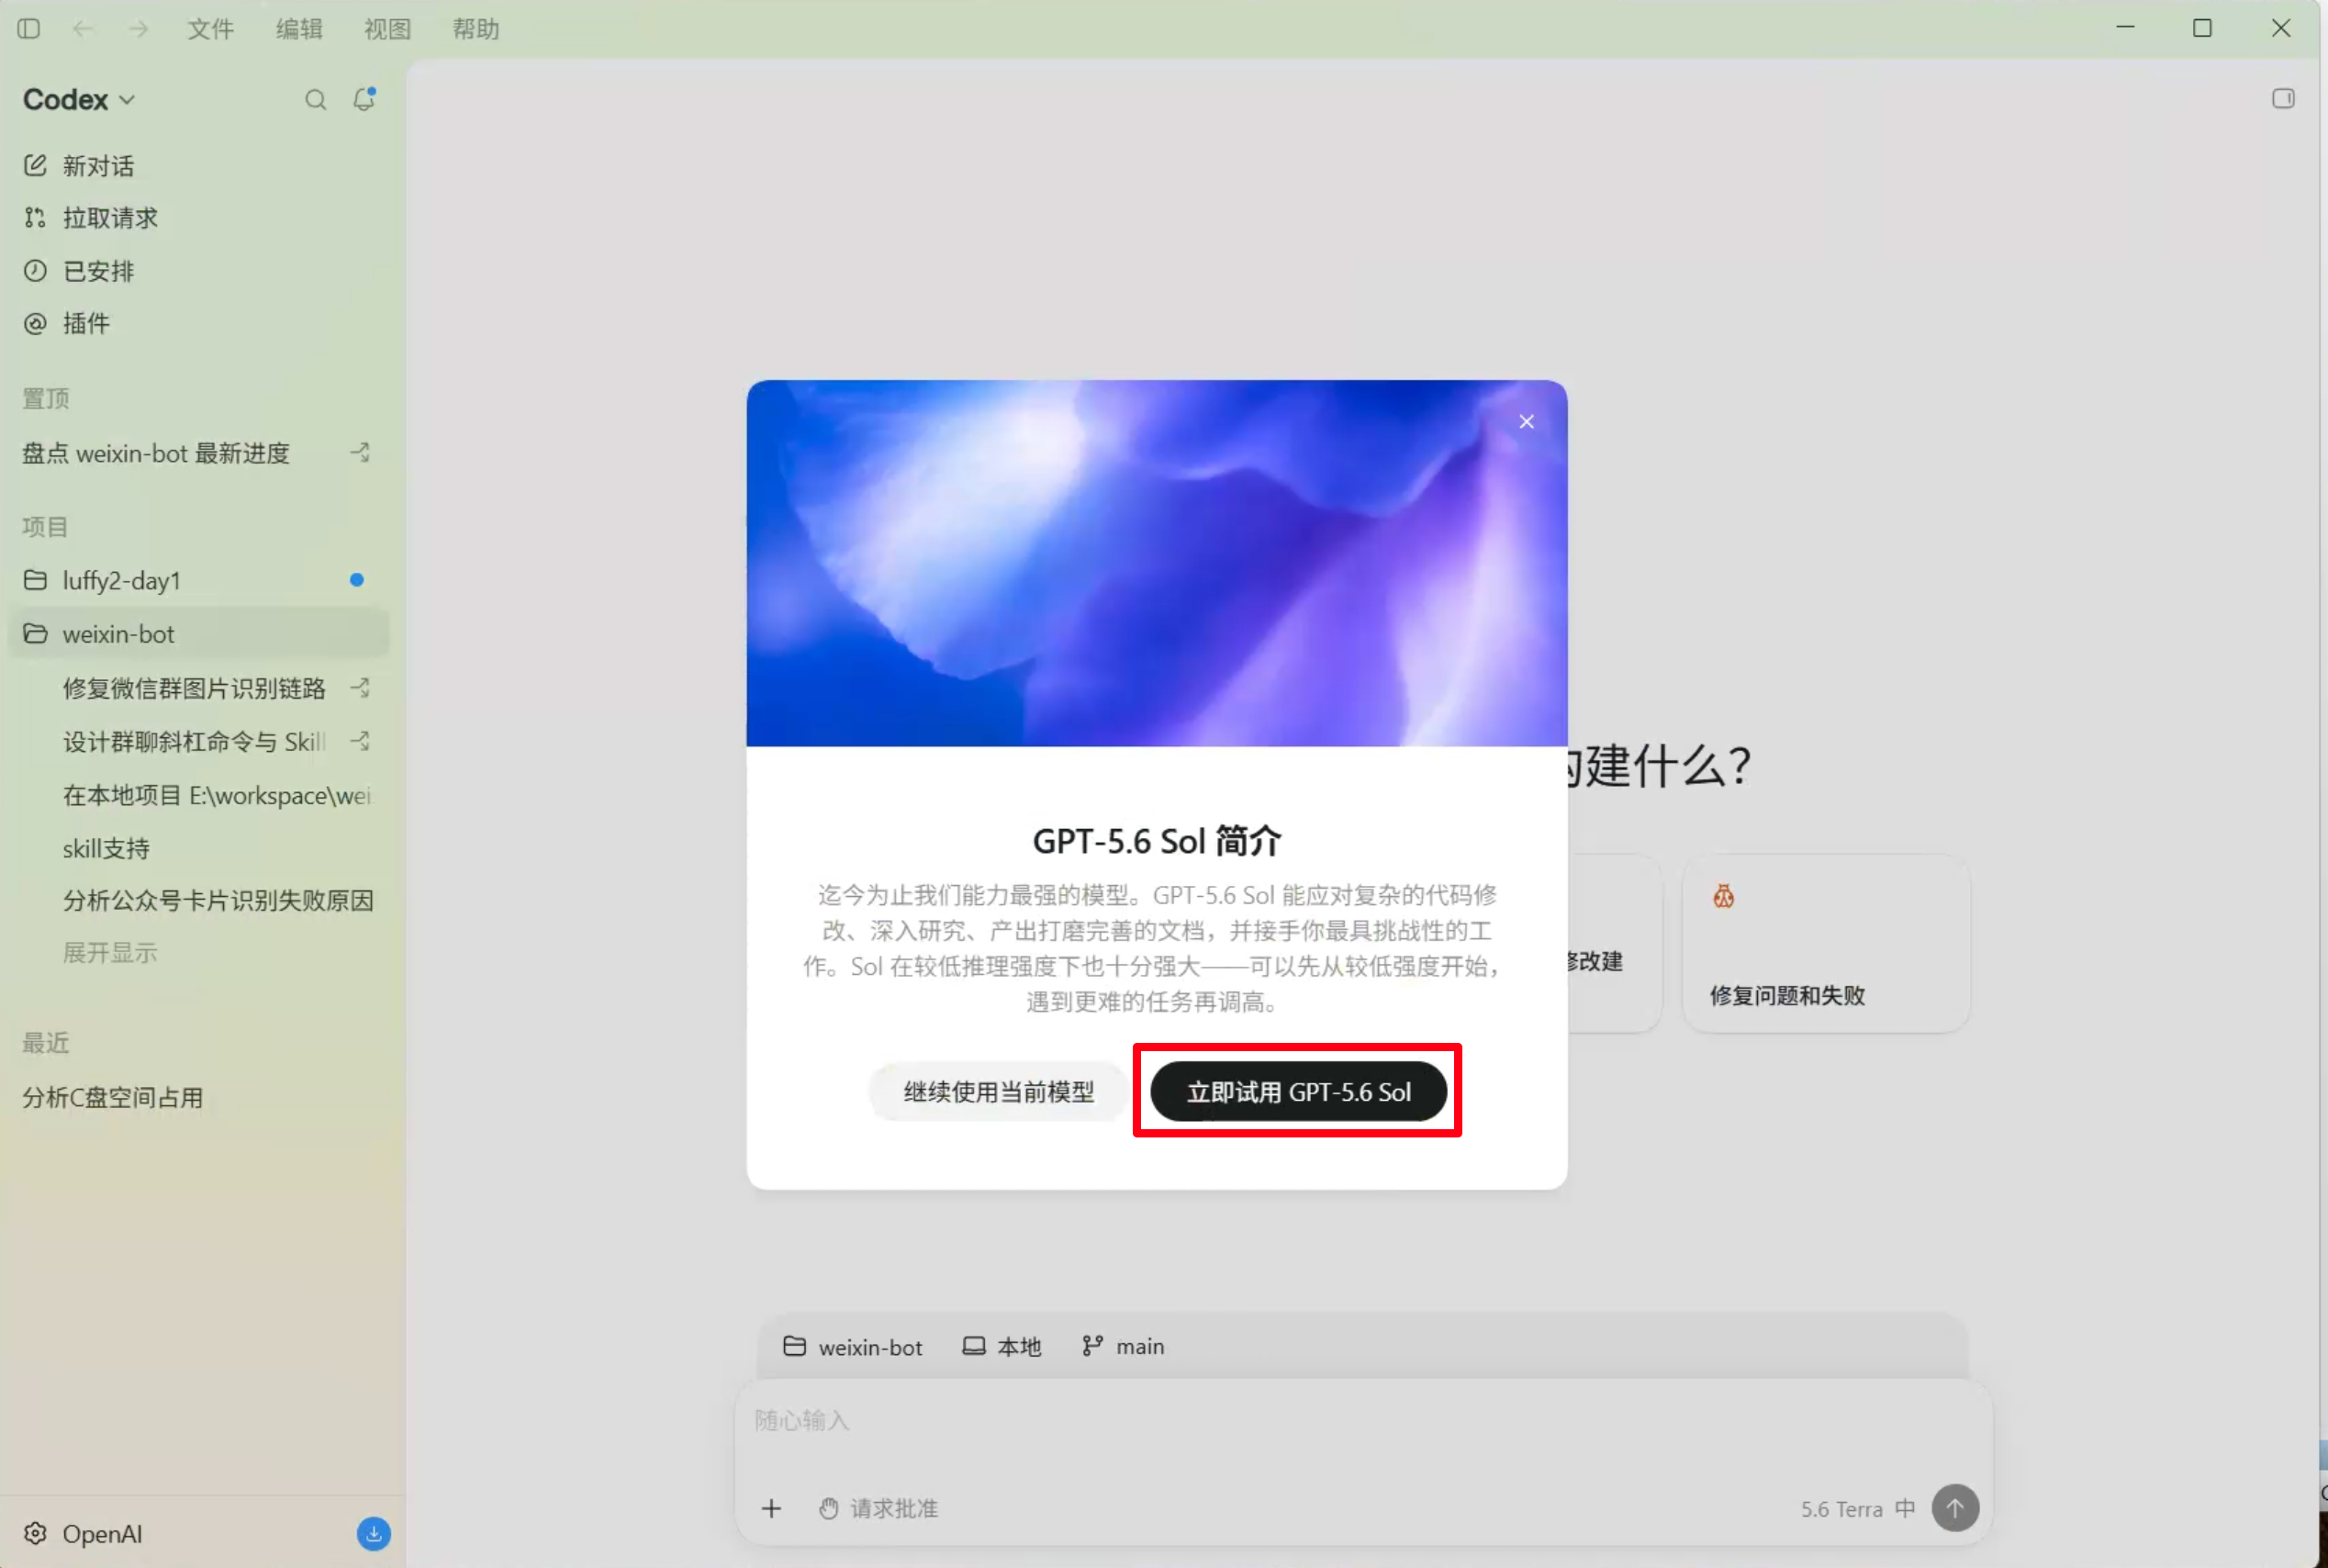The height and width of the screenshot is (1568, 2328).
Task: Open the 文件 menu
Action: pos(211,29)
